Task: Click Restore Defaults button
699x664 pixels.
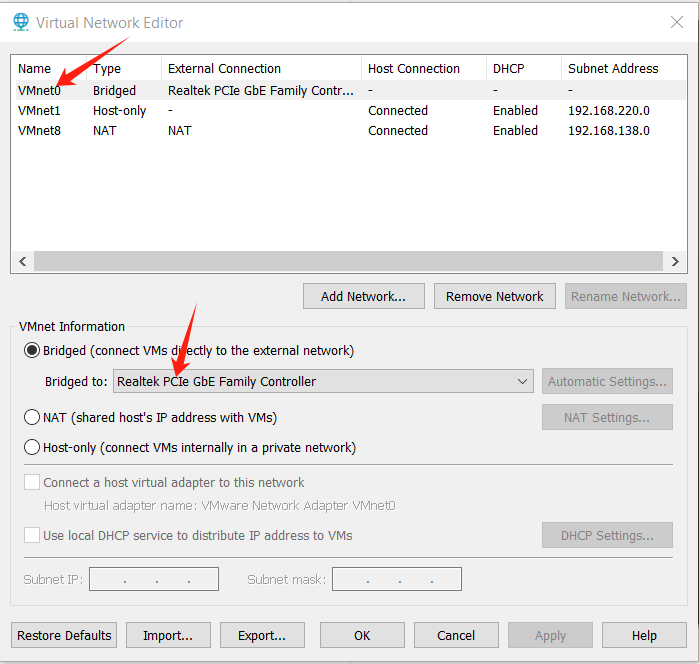Action: tap(64, 635)
